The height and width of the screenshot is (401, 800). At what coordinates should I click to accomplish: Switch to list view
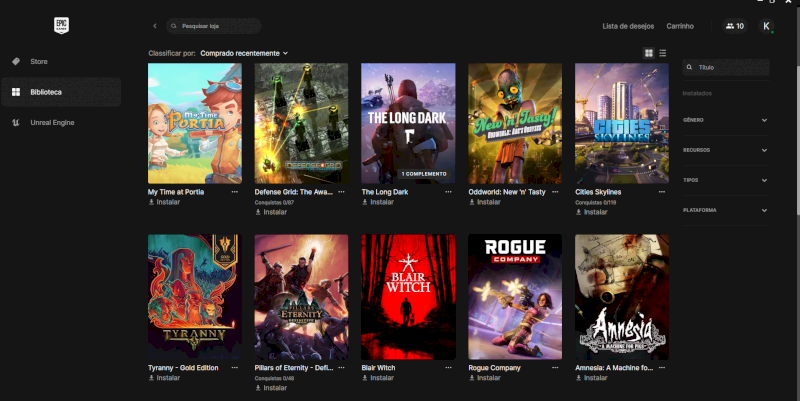663,53
